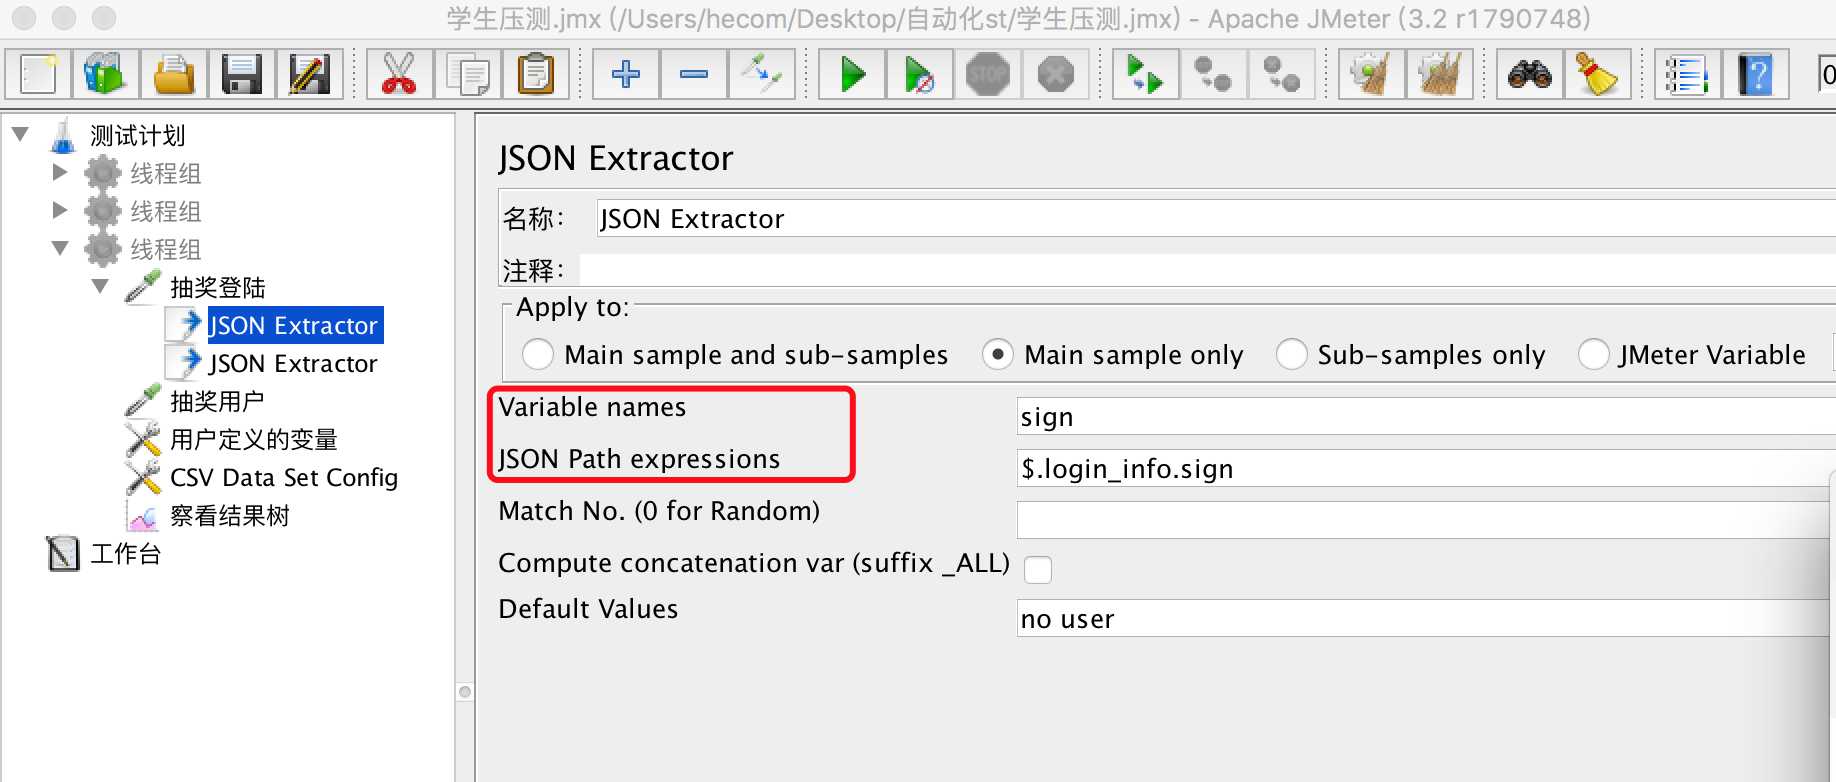The height and width of the screenshot is (782, 1836).
Task: Open a test plan file
Action: pyautogui.click(x=174, y=74)
